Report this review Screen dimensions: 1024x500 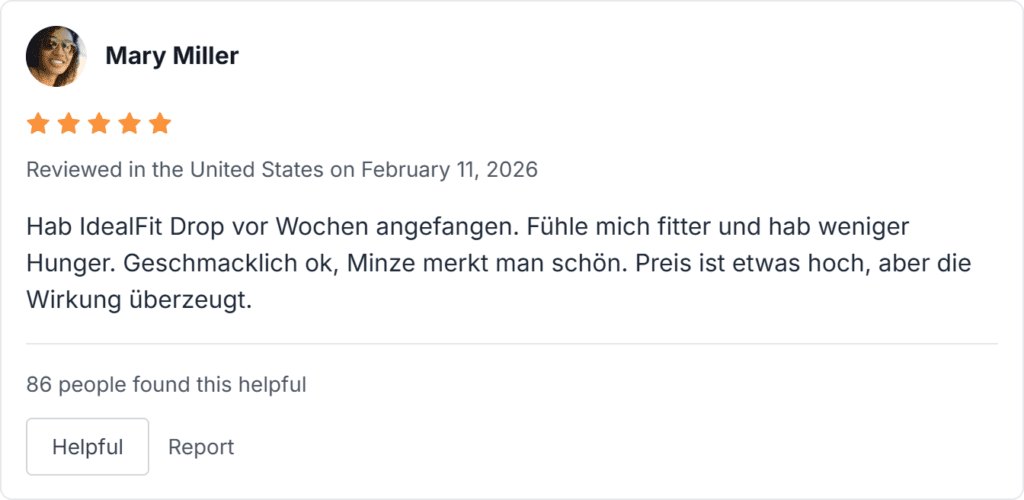[201, 447]
